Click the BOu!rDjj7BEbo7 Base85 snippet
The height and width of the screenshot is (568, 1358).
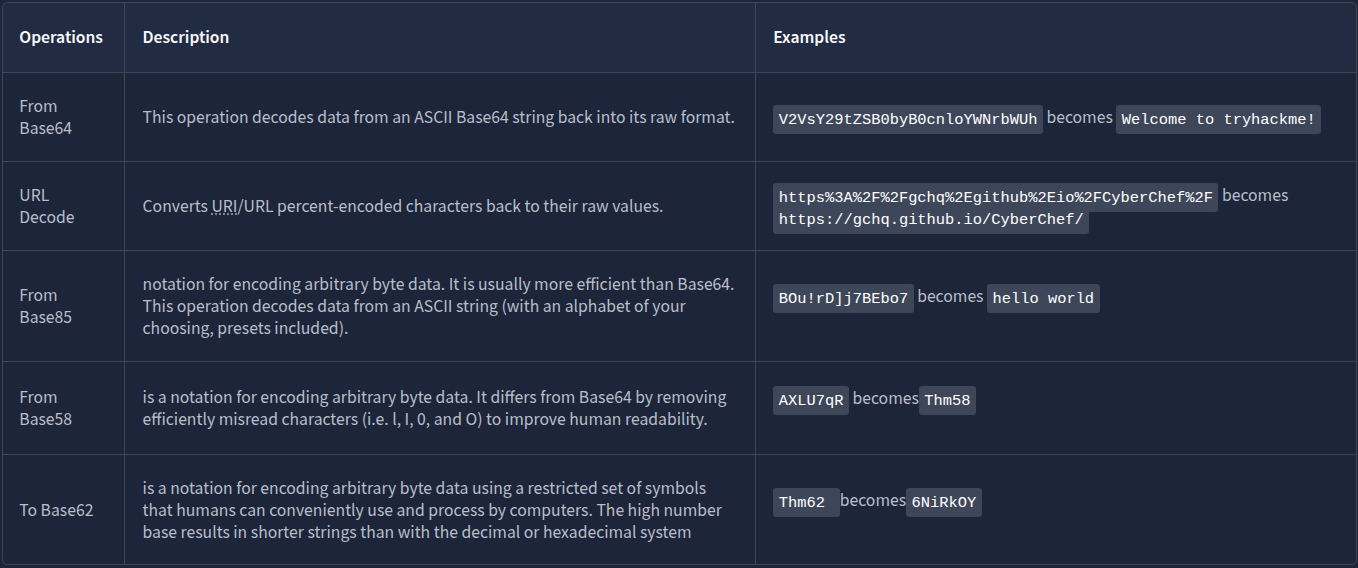pyautogui.click(x=843, y=298)
